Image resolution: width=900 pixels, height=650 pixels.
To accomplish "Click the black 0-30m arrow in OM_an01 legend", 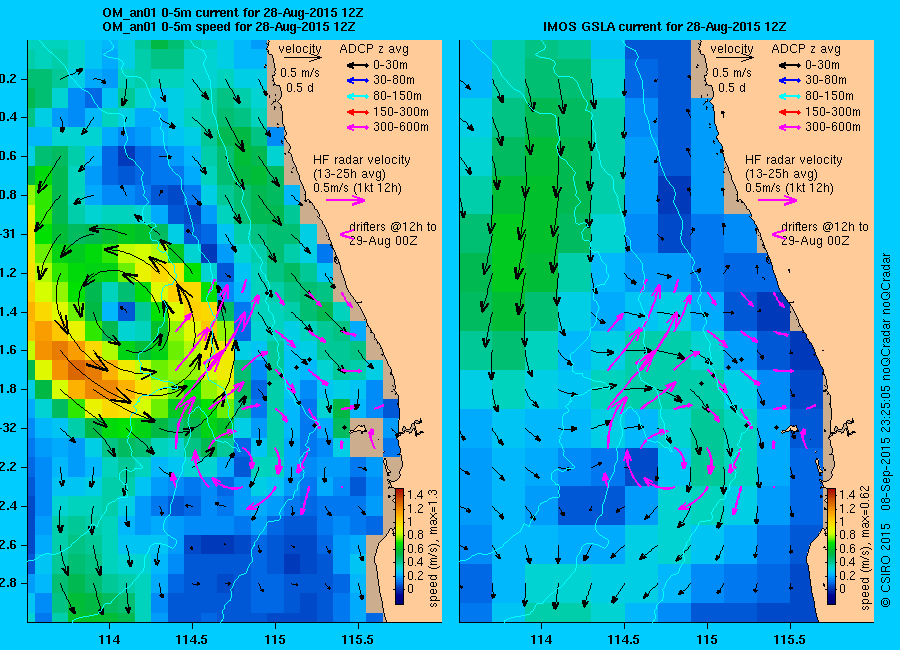I will coord(356,65).
